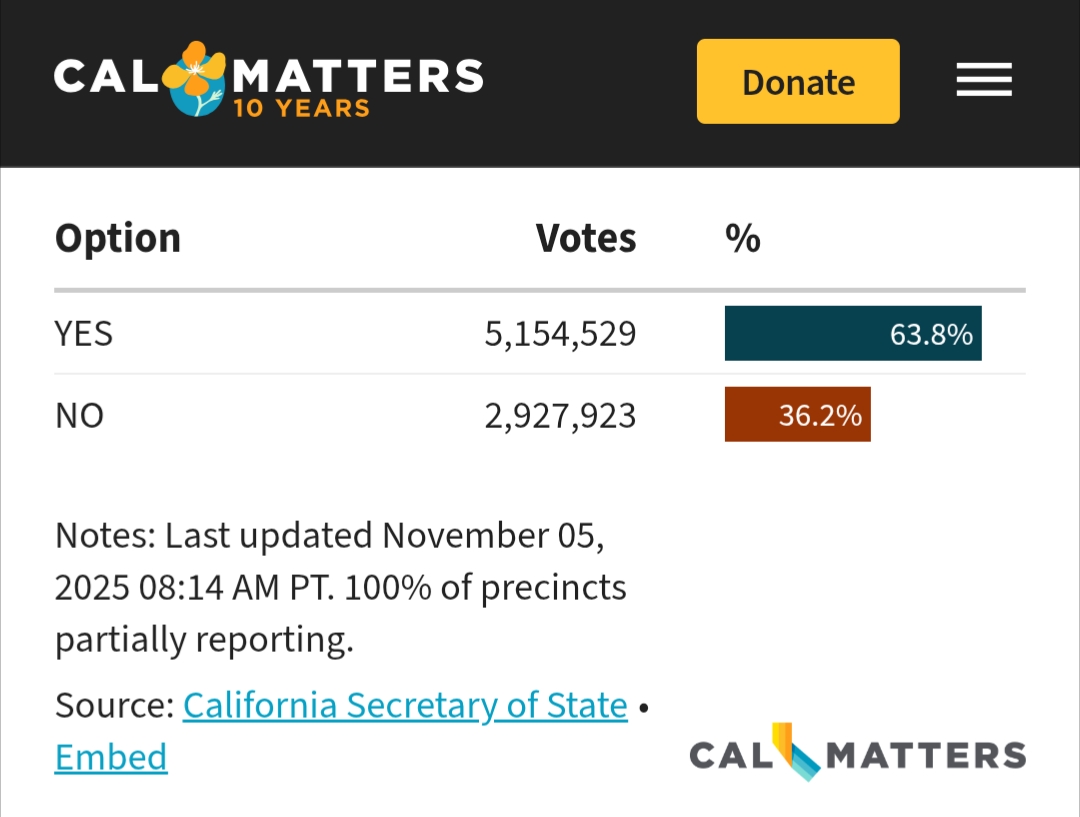
Task: Click the YES option label
Action: (x=84, y=333)
